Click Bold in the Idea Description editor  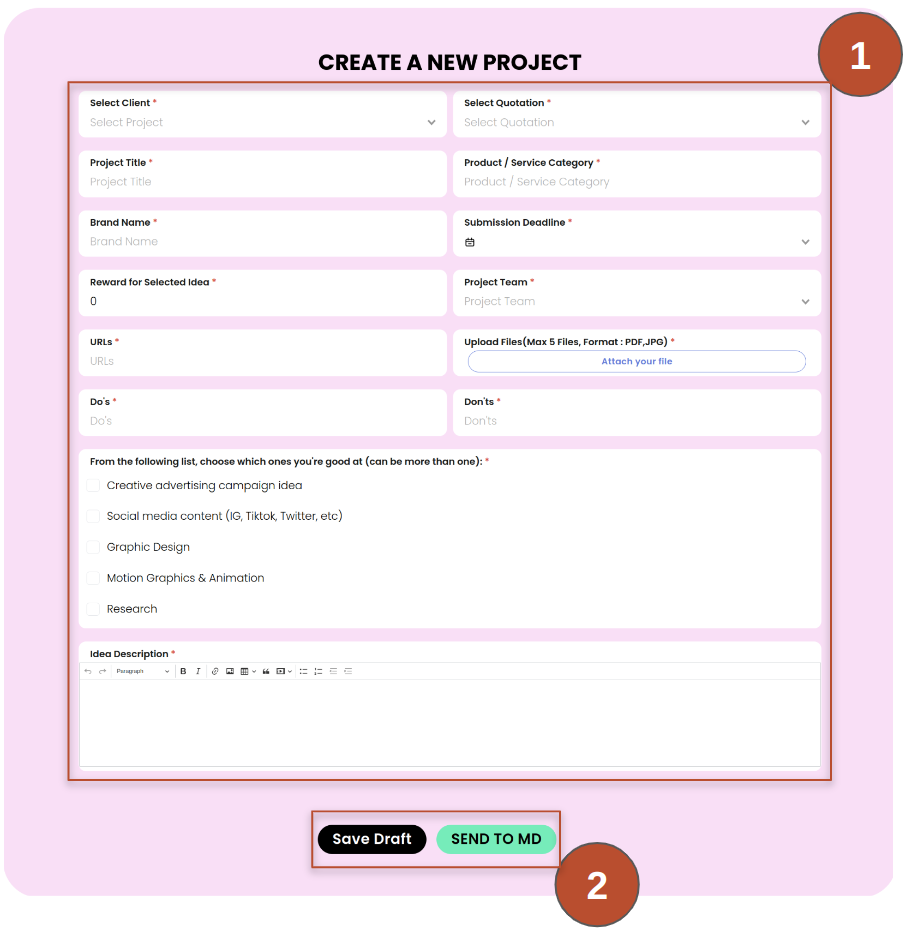point(183,671)
